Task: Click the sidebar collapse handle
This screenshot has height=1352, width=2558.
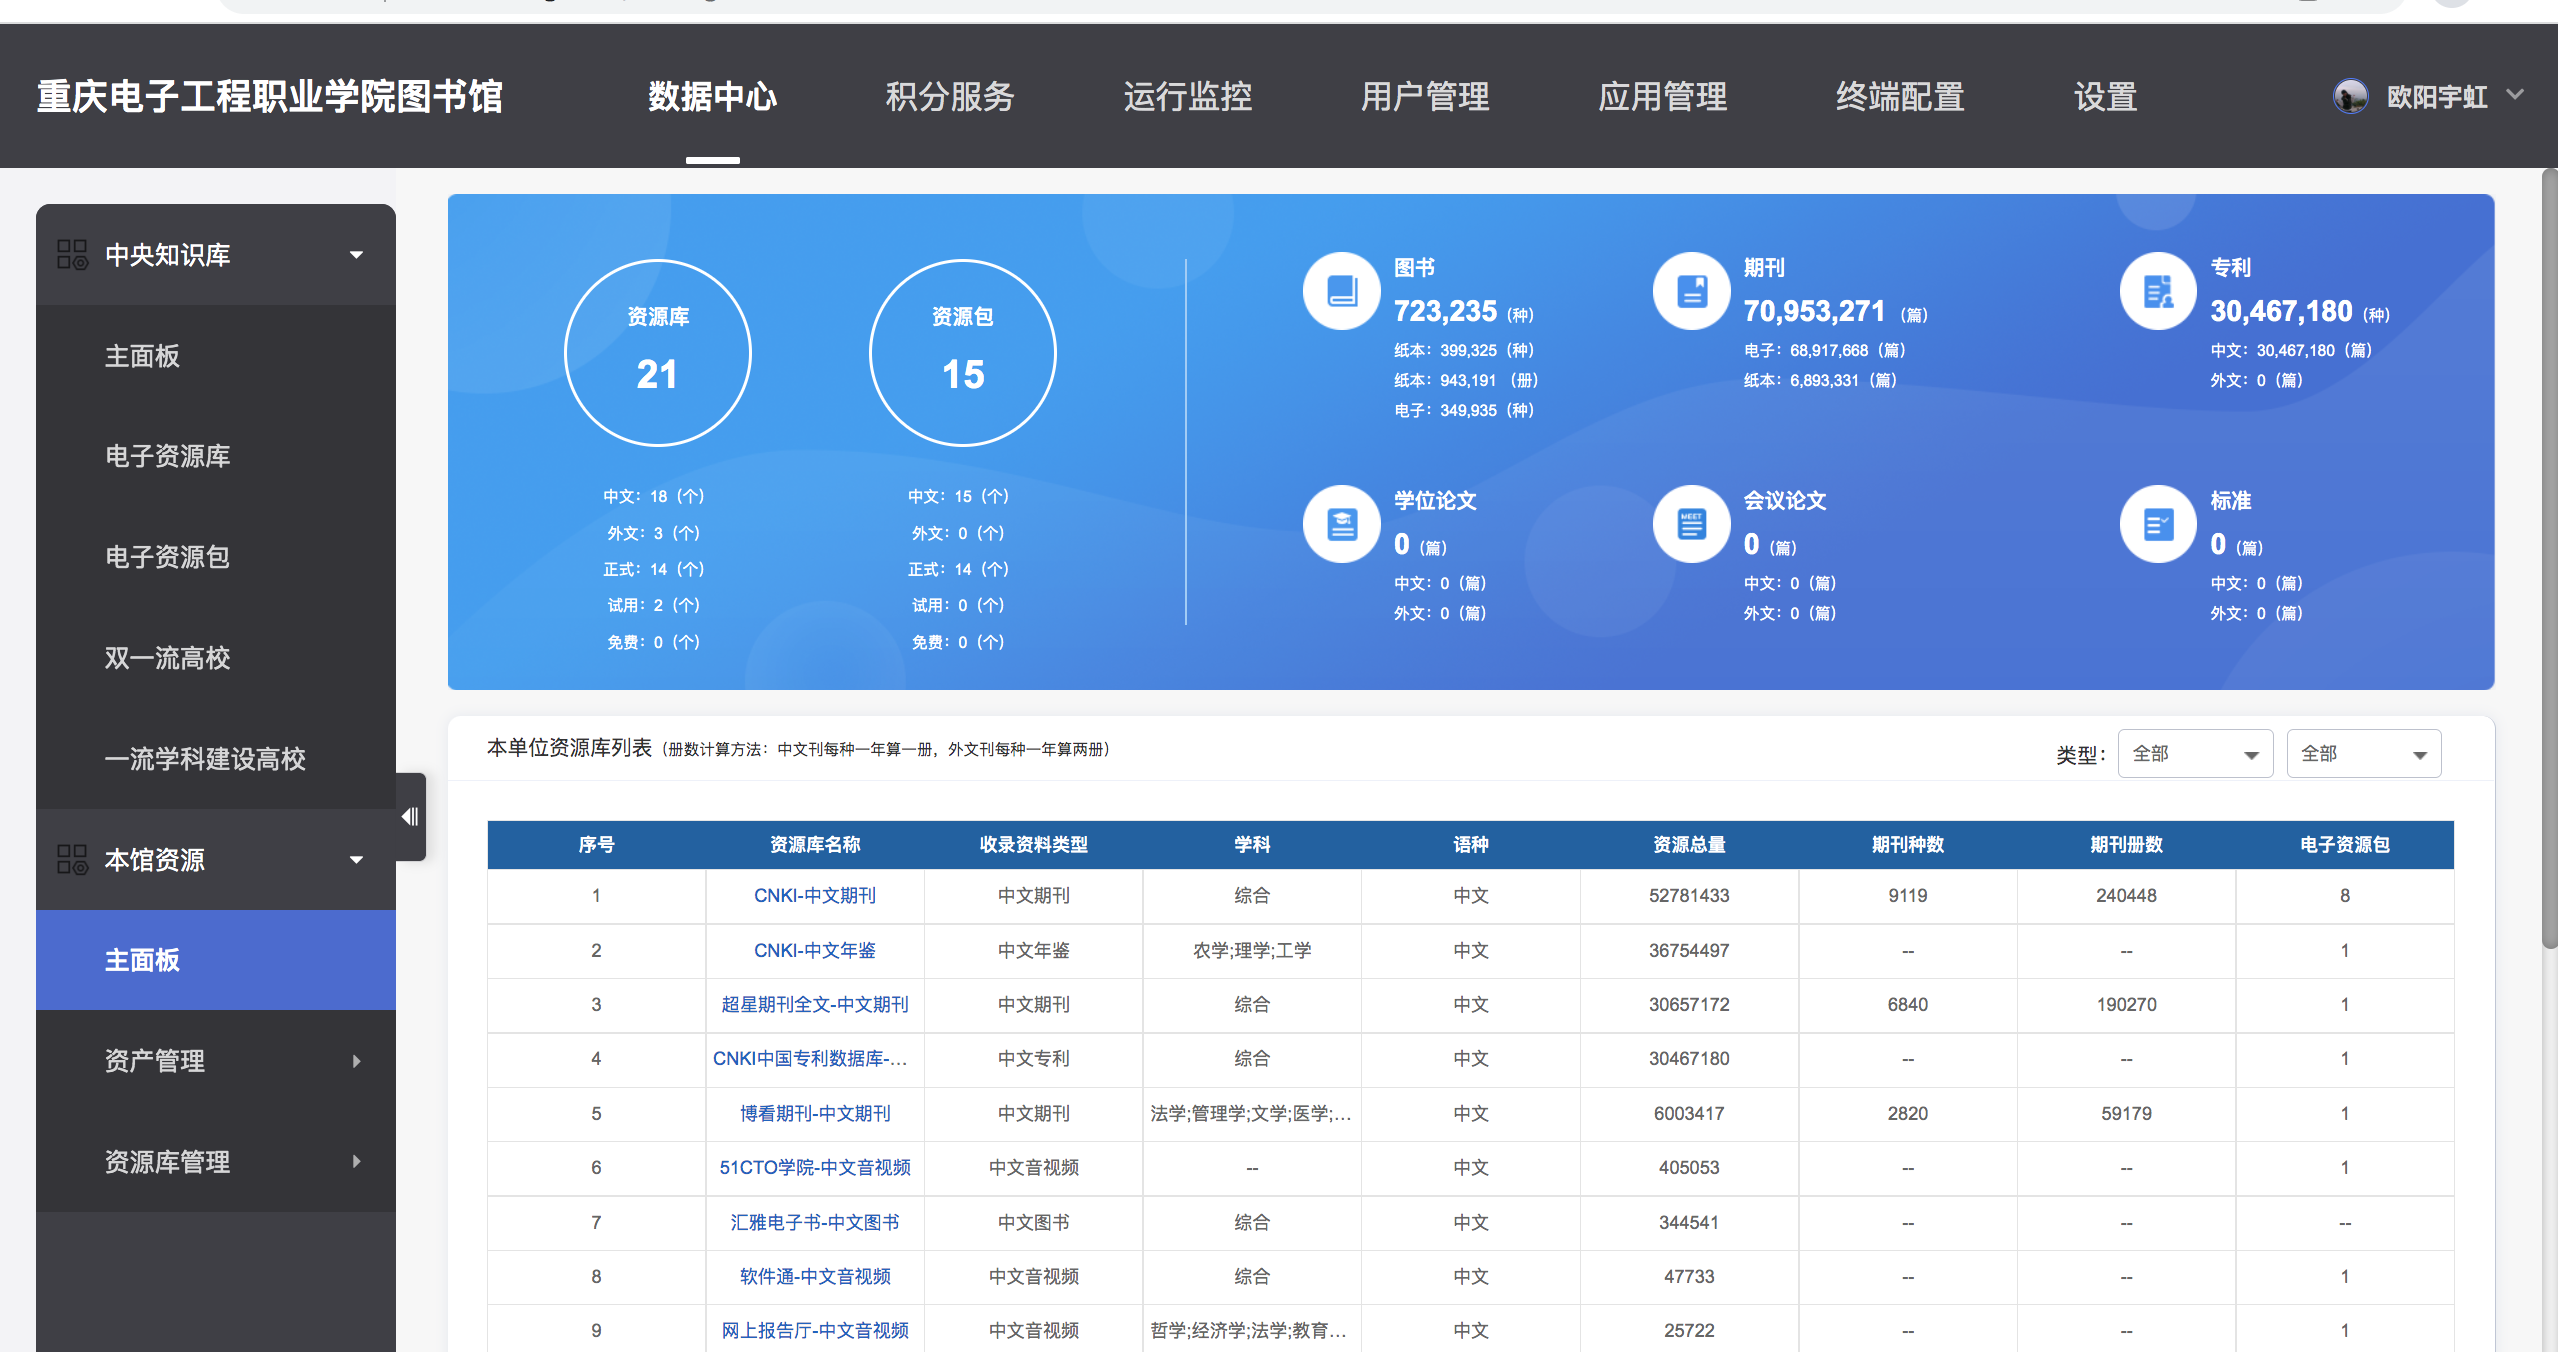Action: tap(410, 816)
